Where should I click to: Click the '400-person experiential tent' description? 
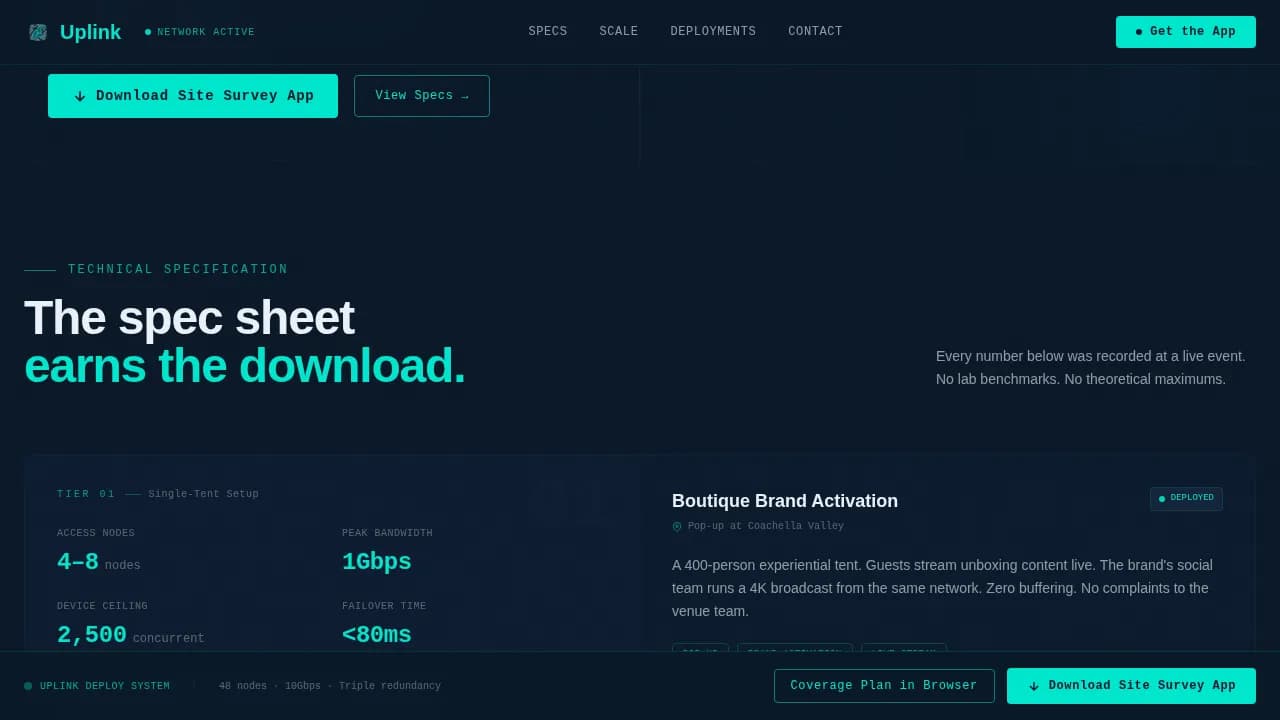942,588
